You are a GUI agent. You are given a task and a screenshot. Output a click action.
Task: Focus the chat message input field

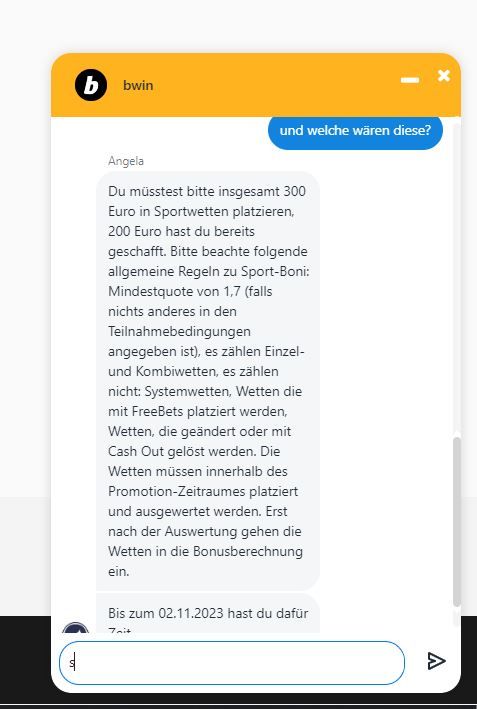click(x=232, y=662)
